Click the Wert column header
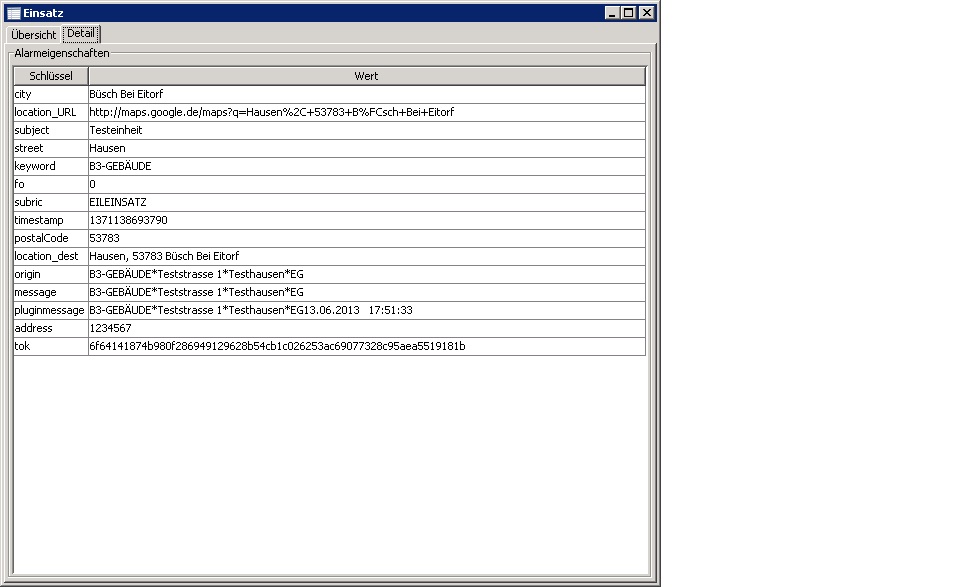Screen dimensions: 959x587 click(x=366, y=76)
